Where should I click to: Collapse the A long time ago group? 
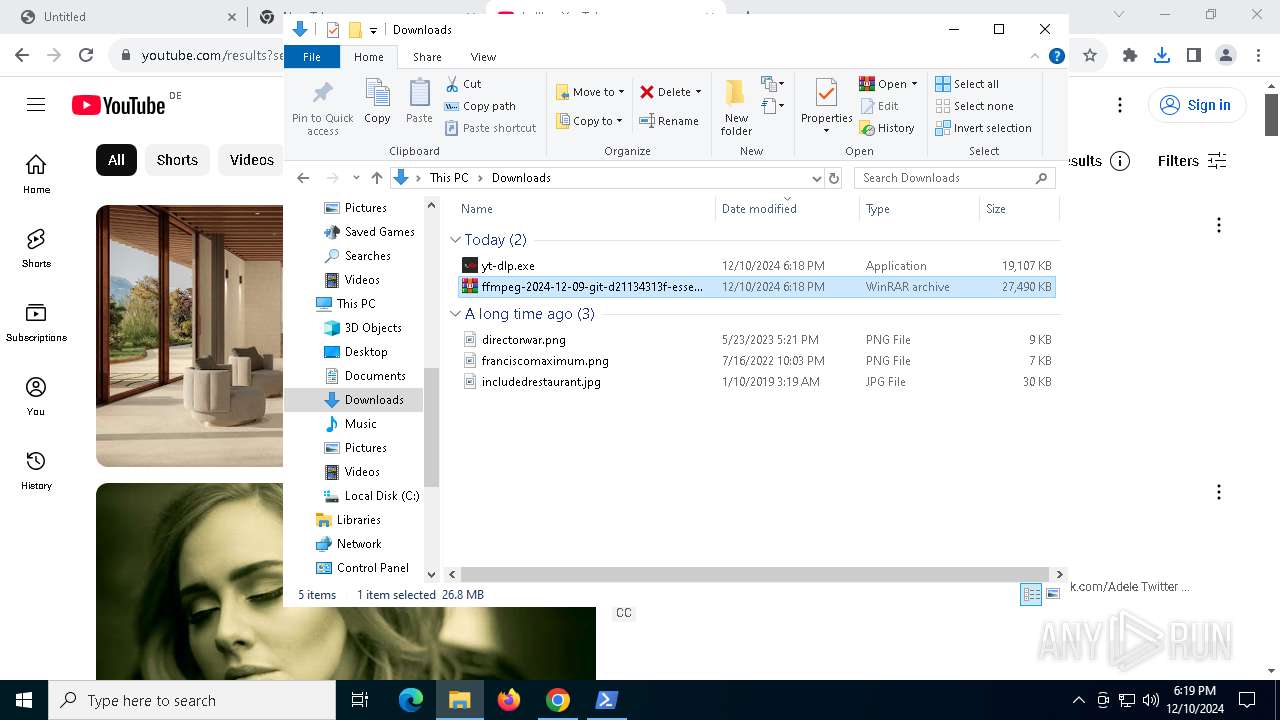coord(455,314)
